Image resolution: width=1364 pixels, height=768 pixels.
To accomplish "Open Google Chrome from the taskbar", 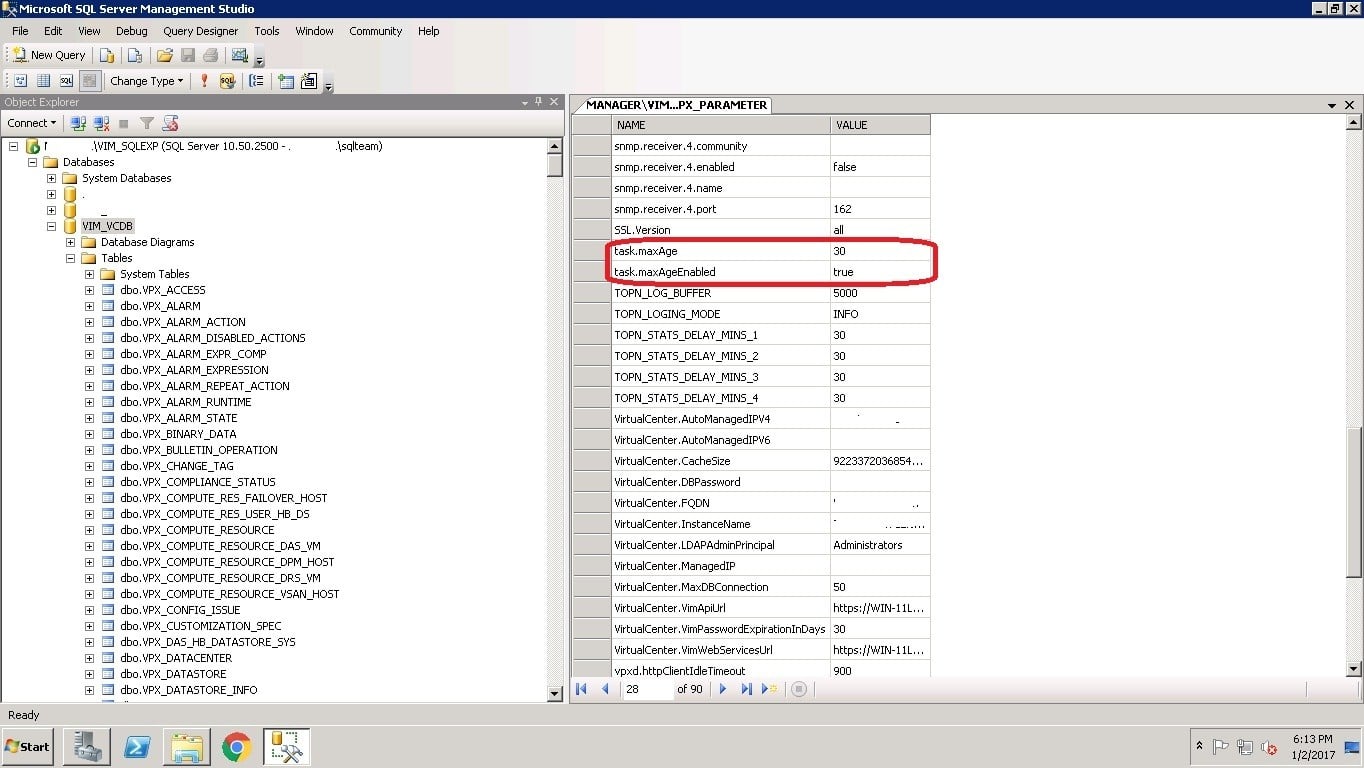I will tap(236, 747).
